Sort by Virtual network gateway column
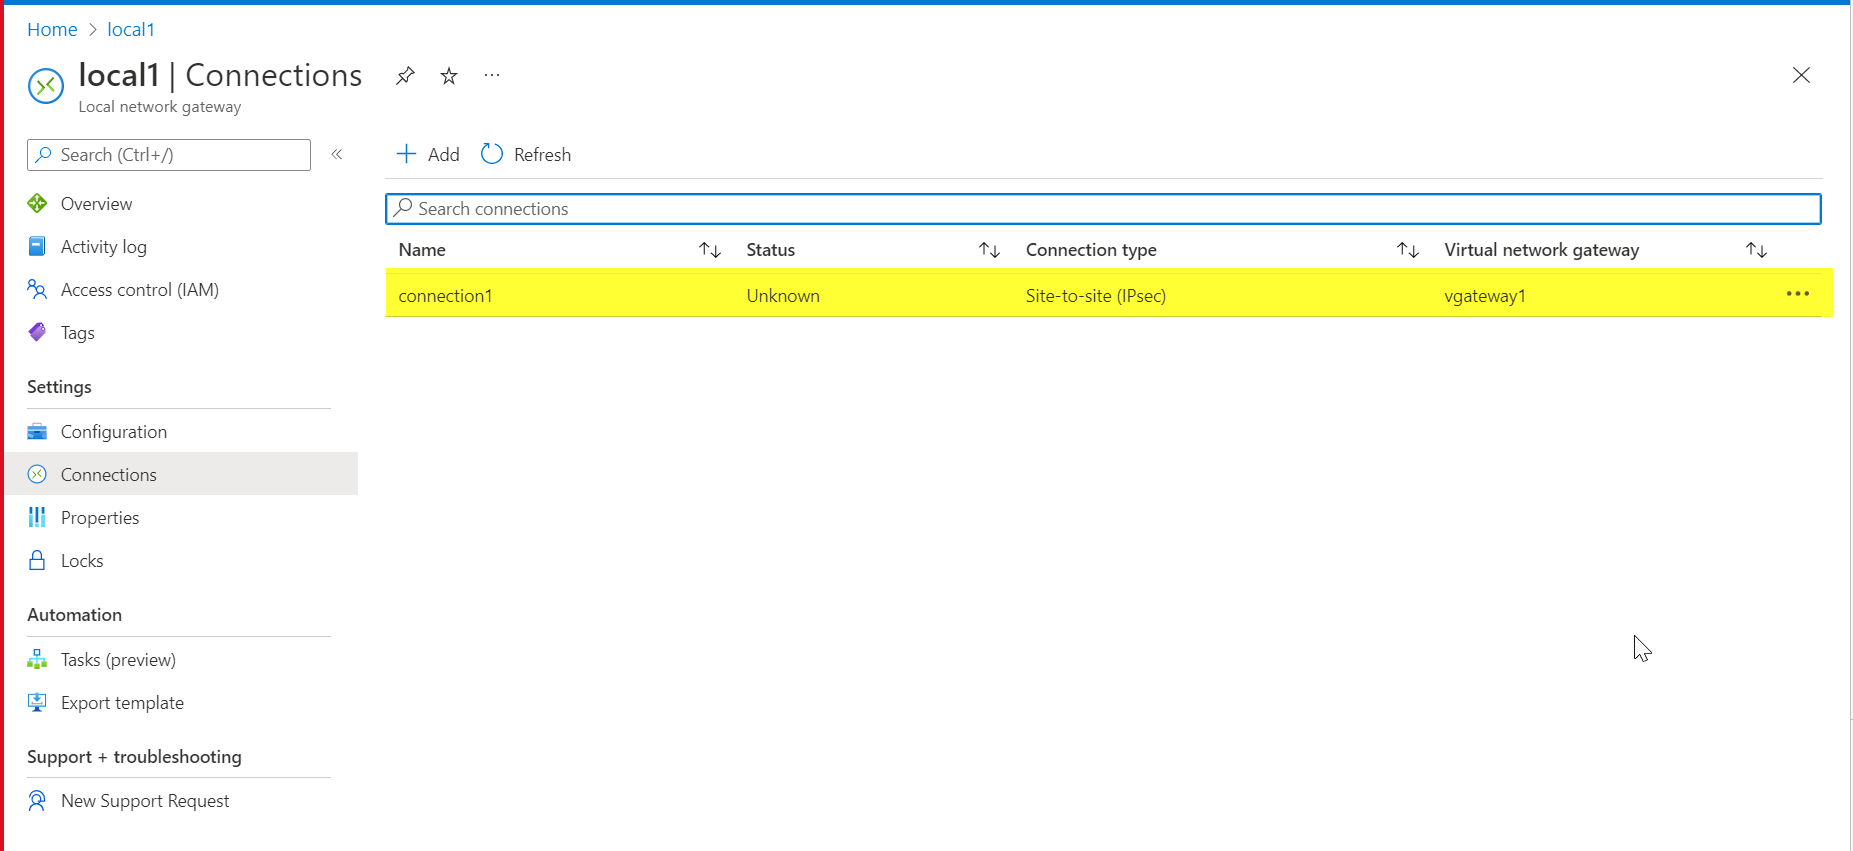Viewport: 1853px width, 851px height. point(1757,250)
